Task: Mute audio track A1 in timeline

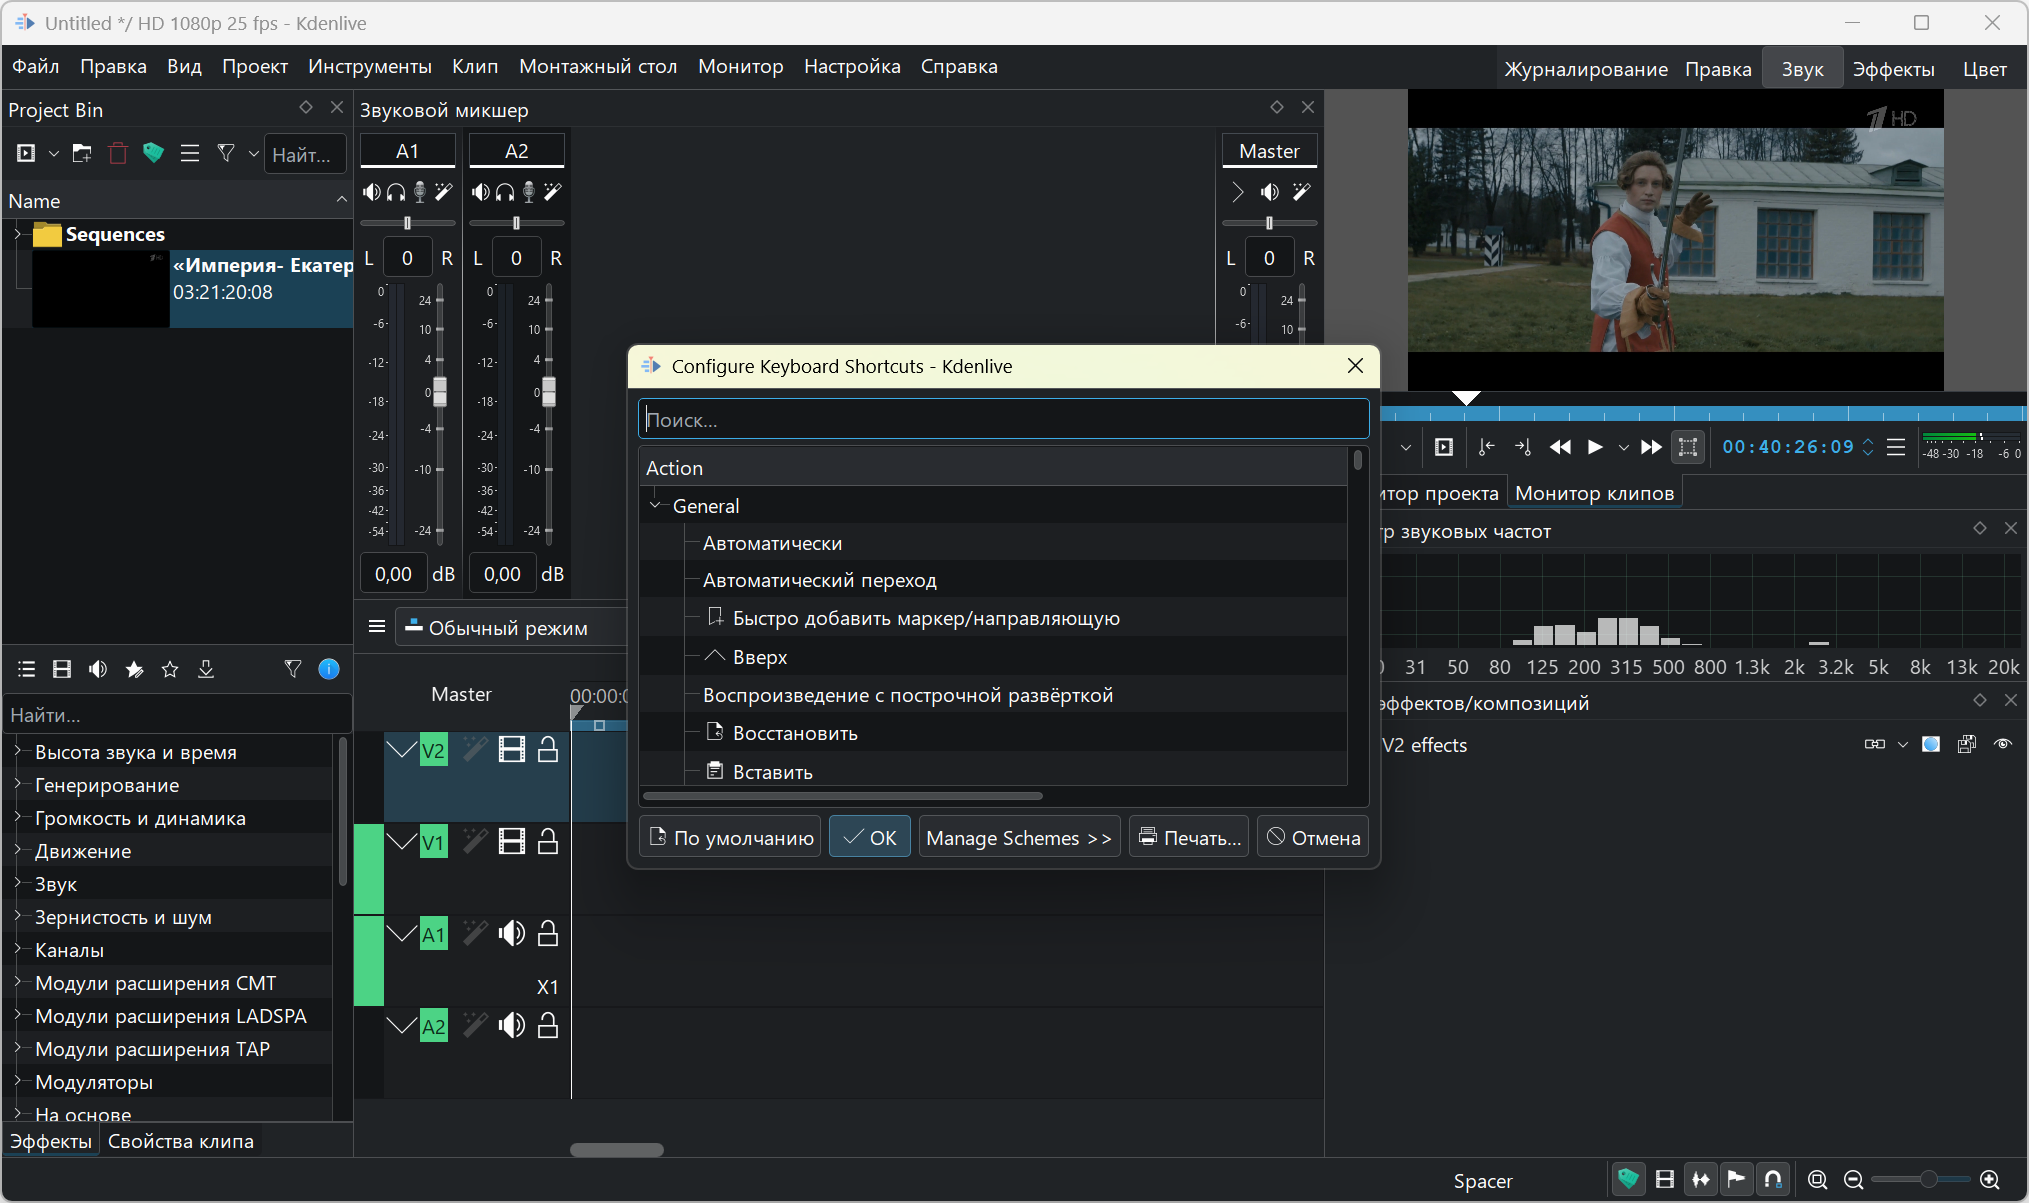Action: pos(512,934)
